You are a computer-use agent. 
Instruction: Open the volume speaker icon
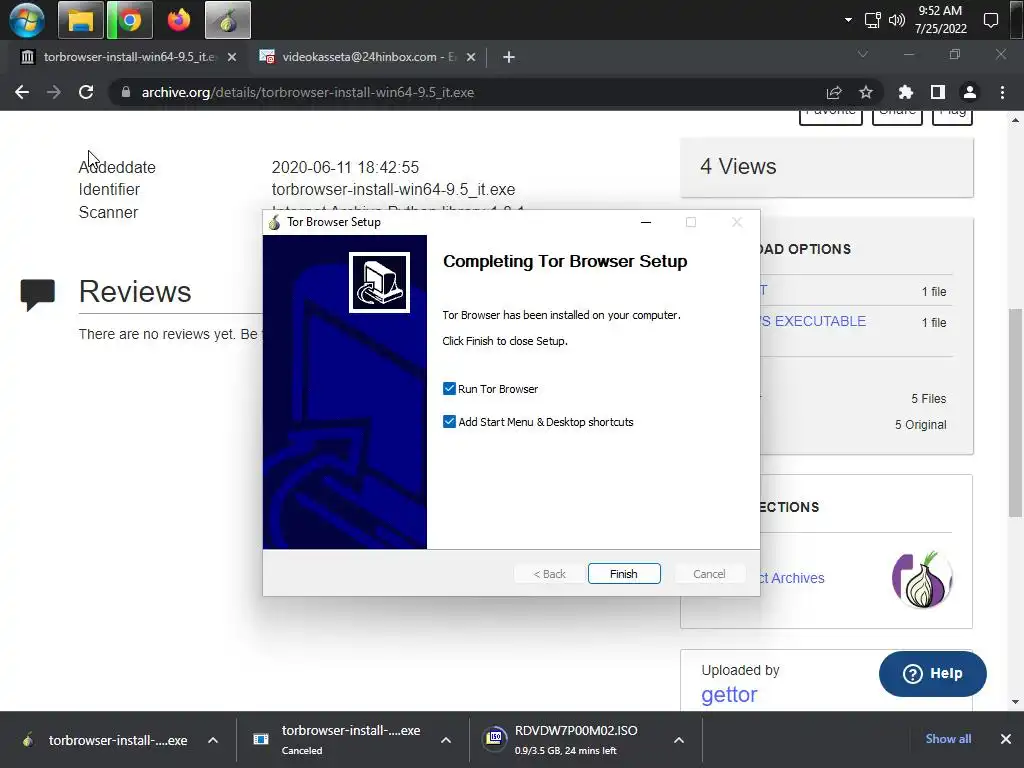[897, 20]
